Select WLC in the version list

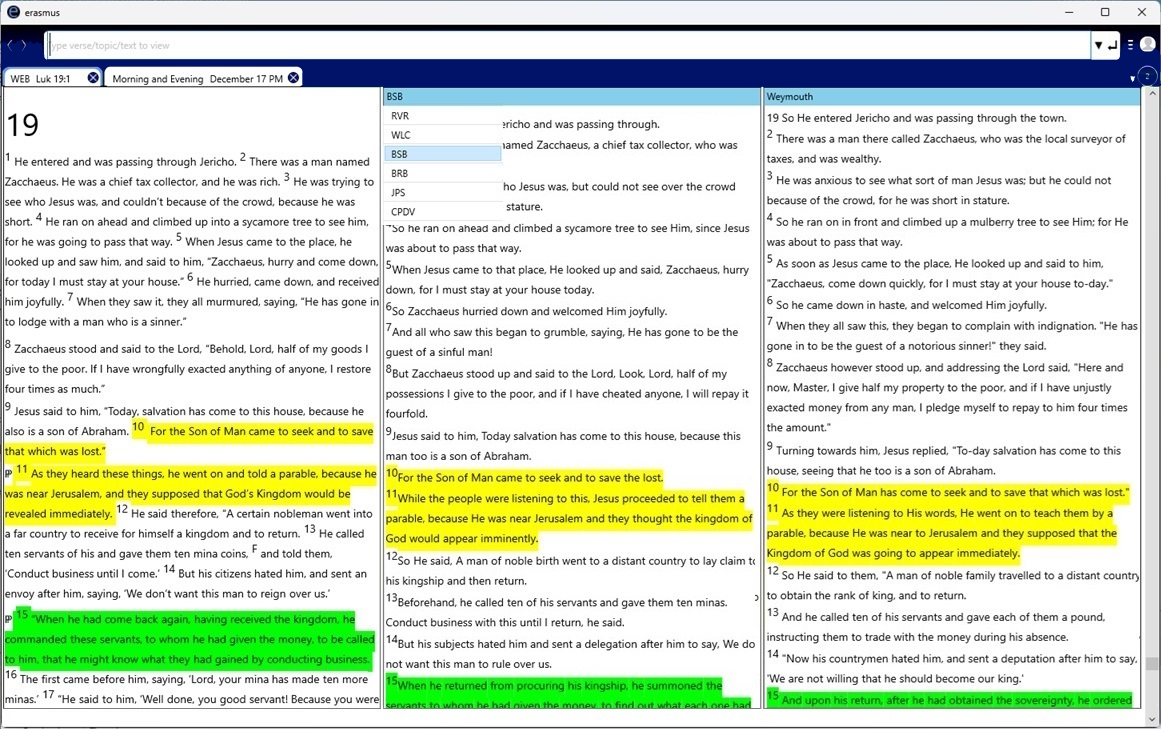[400, 135]
